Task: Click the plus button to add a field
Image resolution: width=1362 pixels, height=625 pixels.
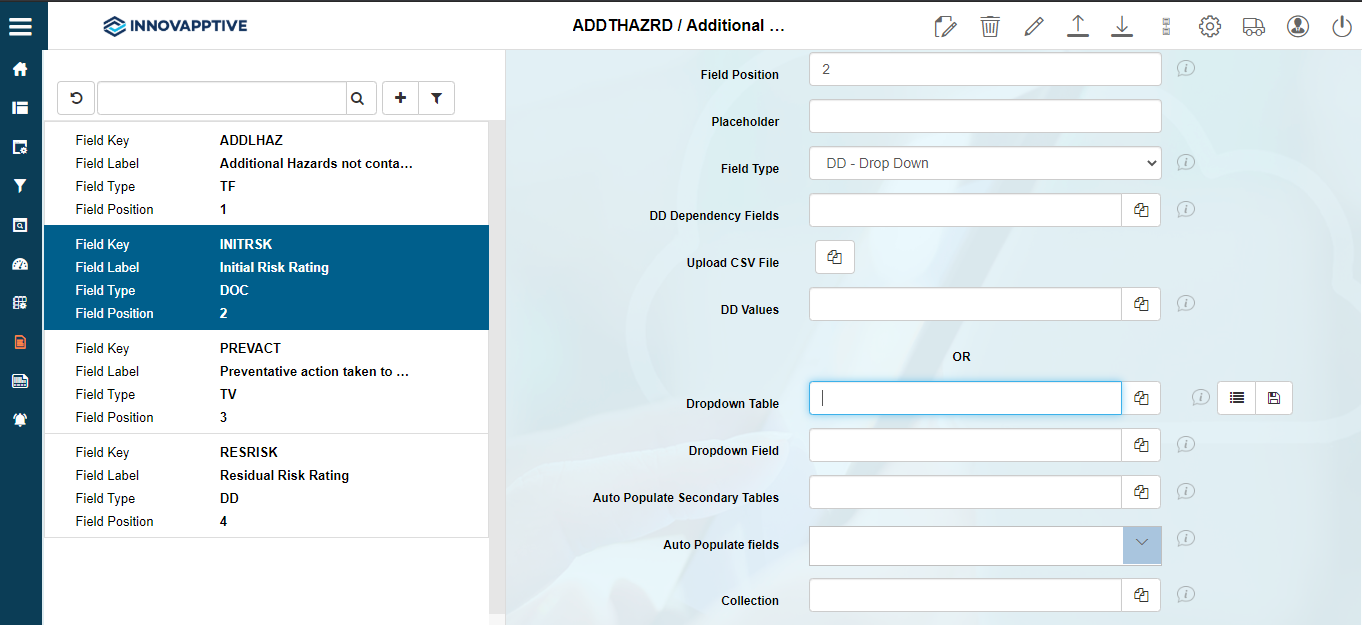Action: tap(401, 98)
